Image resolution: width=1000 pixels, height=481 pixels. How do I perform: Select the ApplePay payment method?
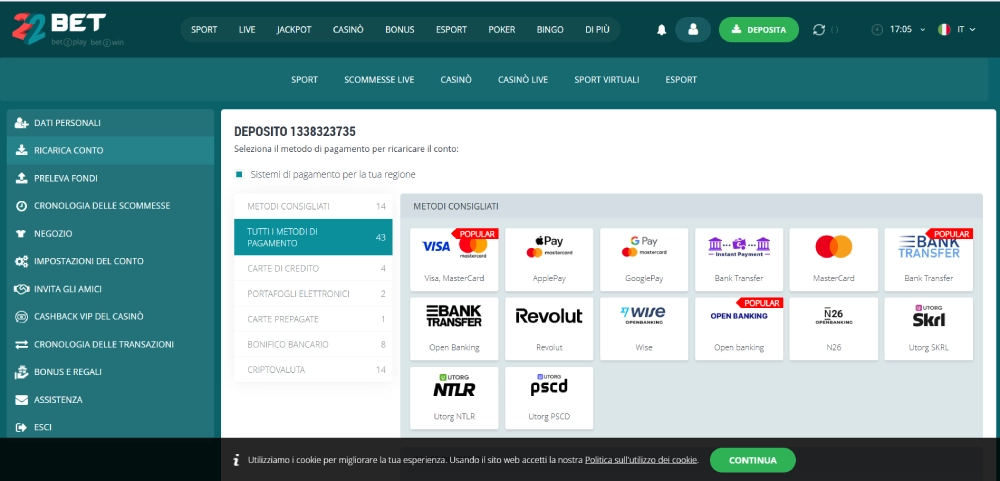(549, 259)
